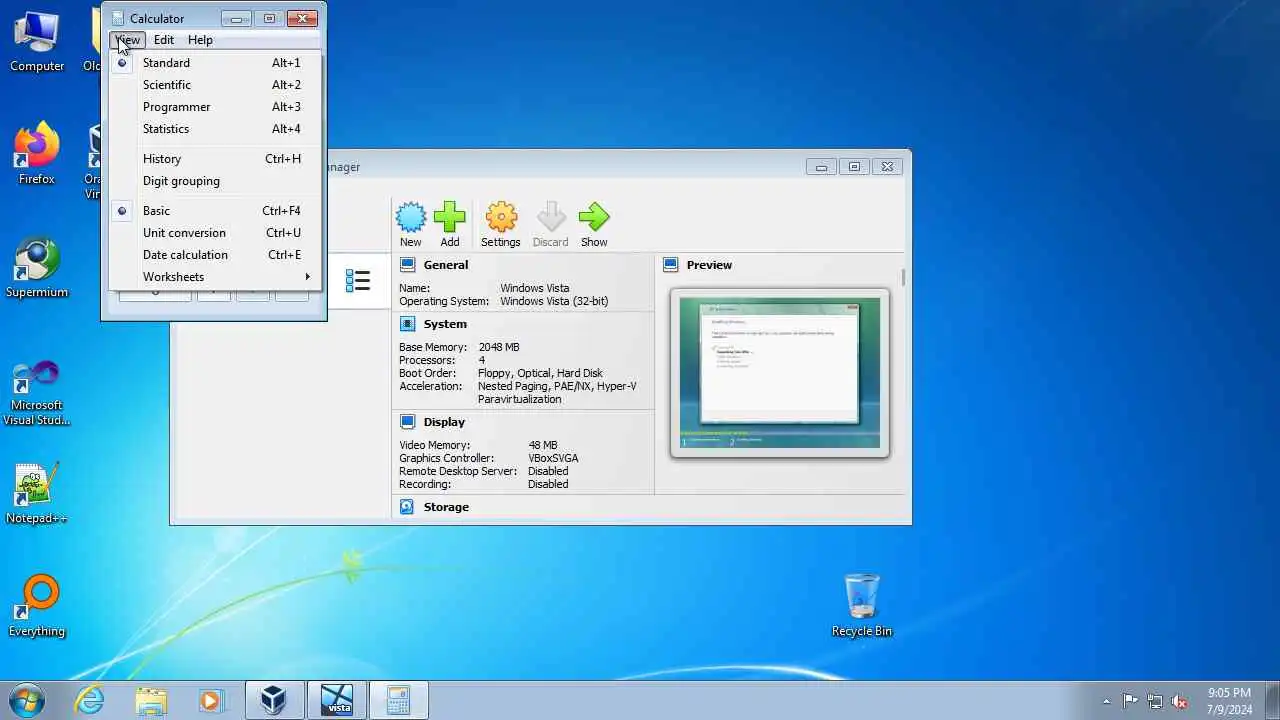Click Remote Desktop Server Disabled value
1280x720 pixels.
pyautogui.click(x=548, y=471)
